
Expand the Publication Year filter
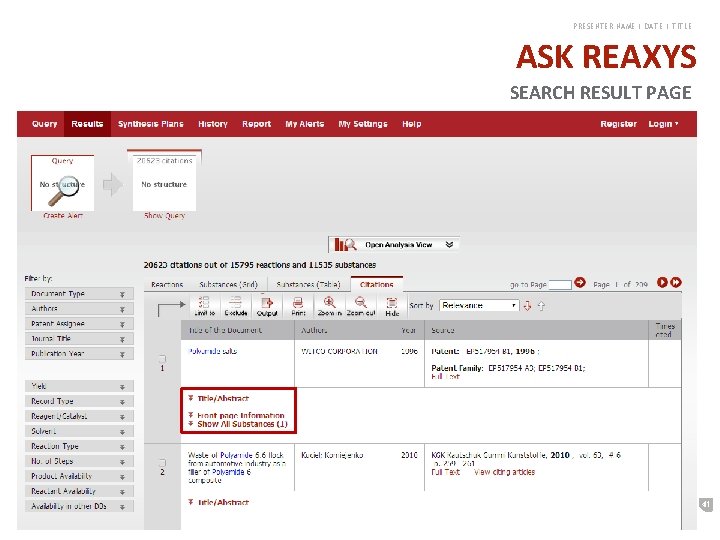(79, 354)
